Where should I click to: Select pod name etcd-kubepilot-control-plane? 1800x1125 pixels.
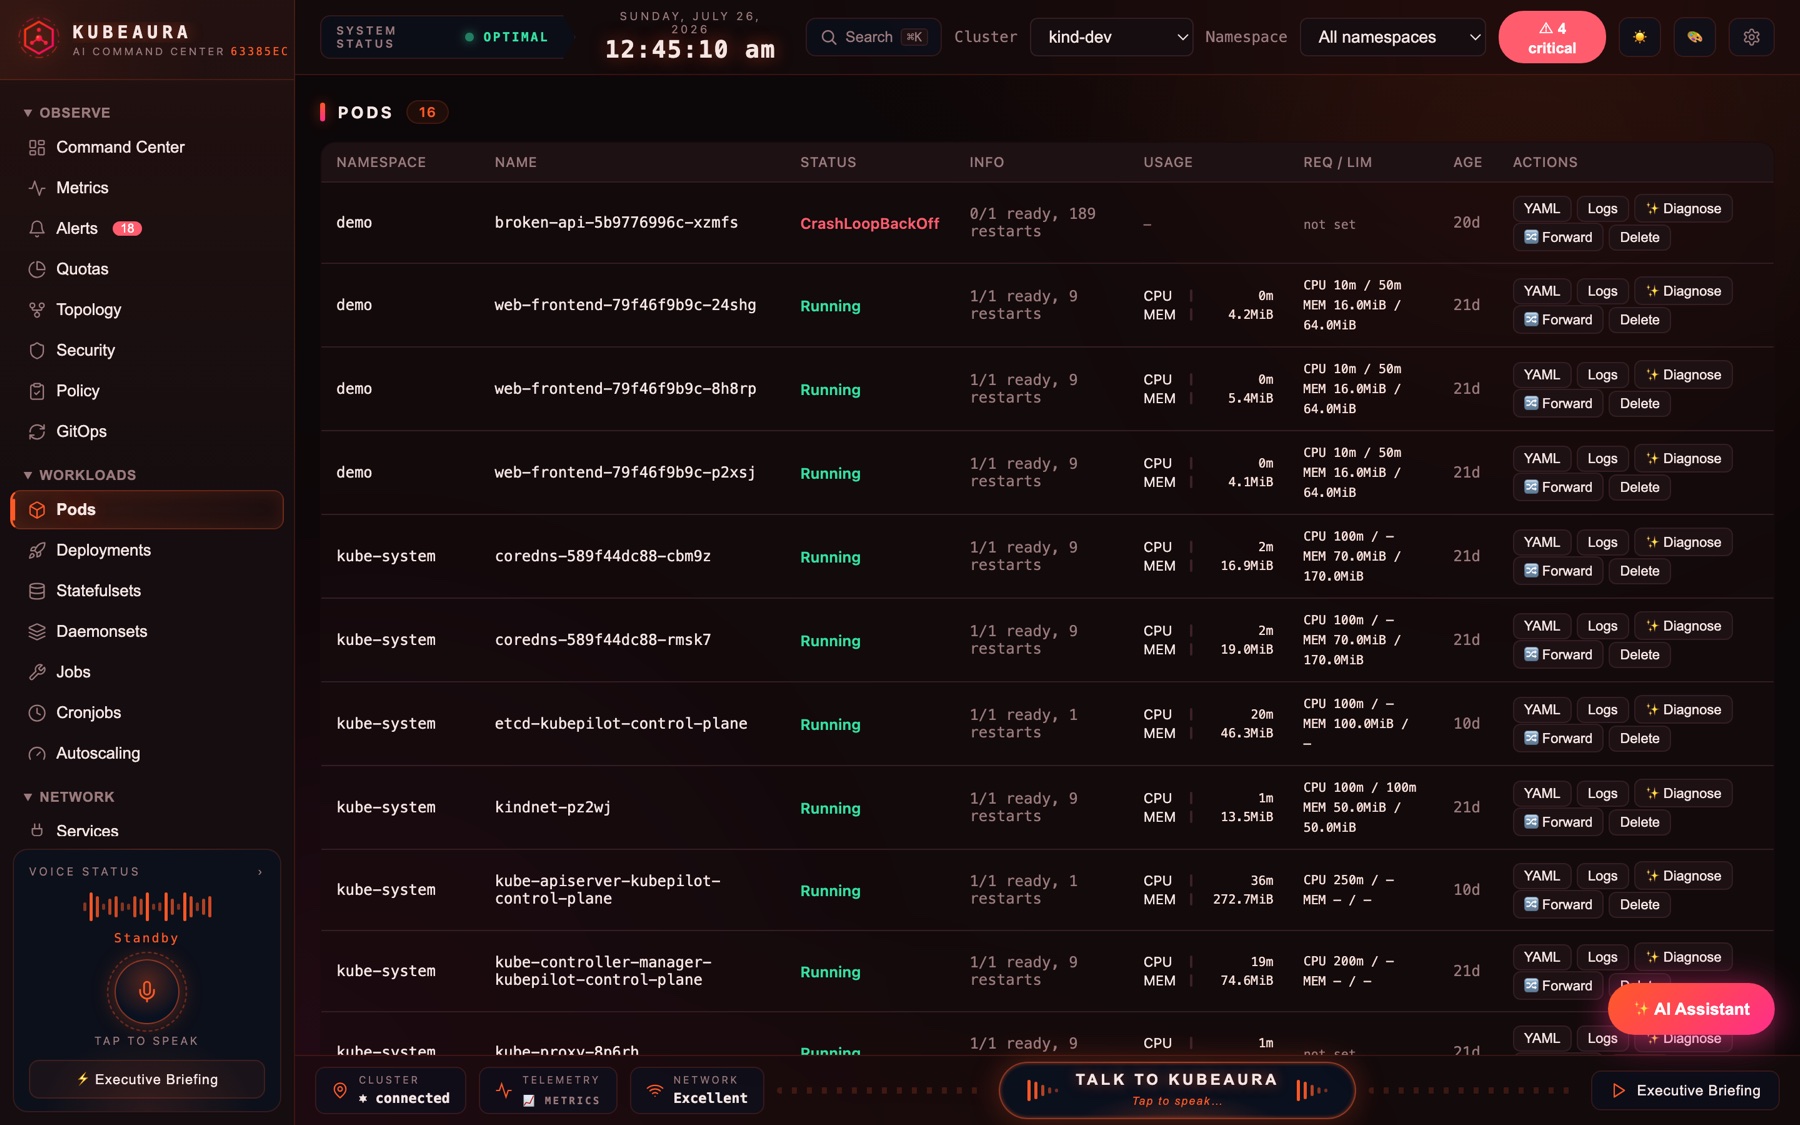pos(620,723)
